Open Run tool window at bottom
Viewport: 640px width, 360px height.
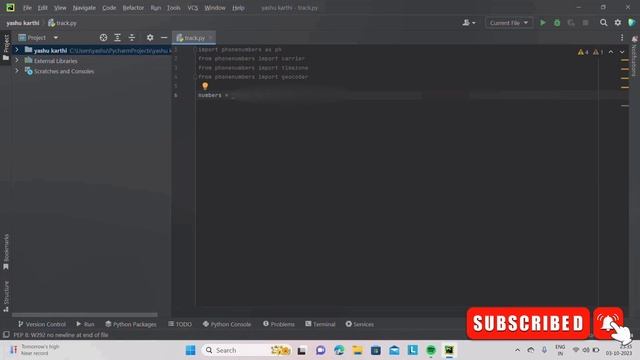(x=85, y=324)
